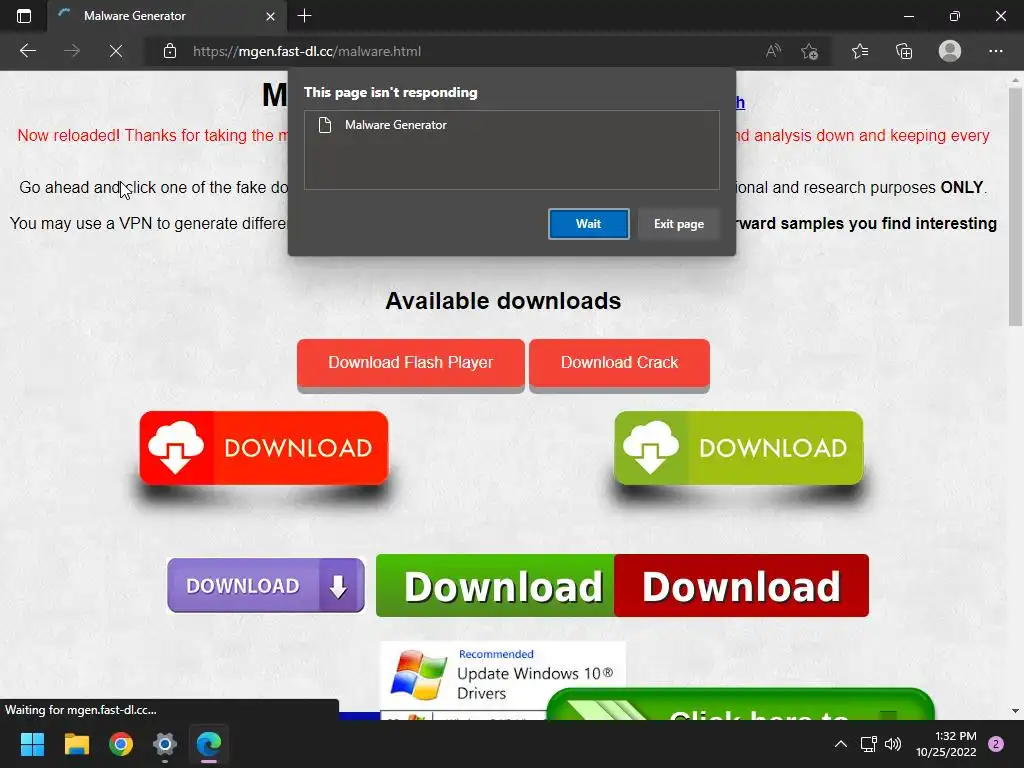
Task: Click the address bar URL field
Action: (x=457, y=51)
